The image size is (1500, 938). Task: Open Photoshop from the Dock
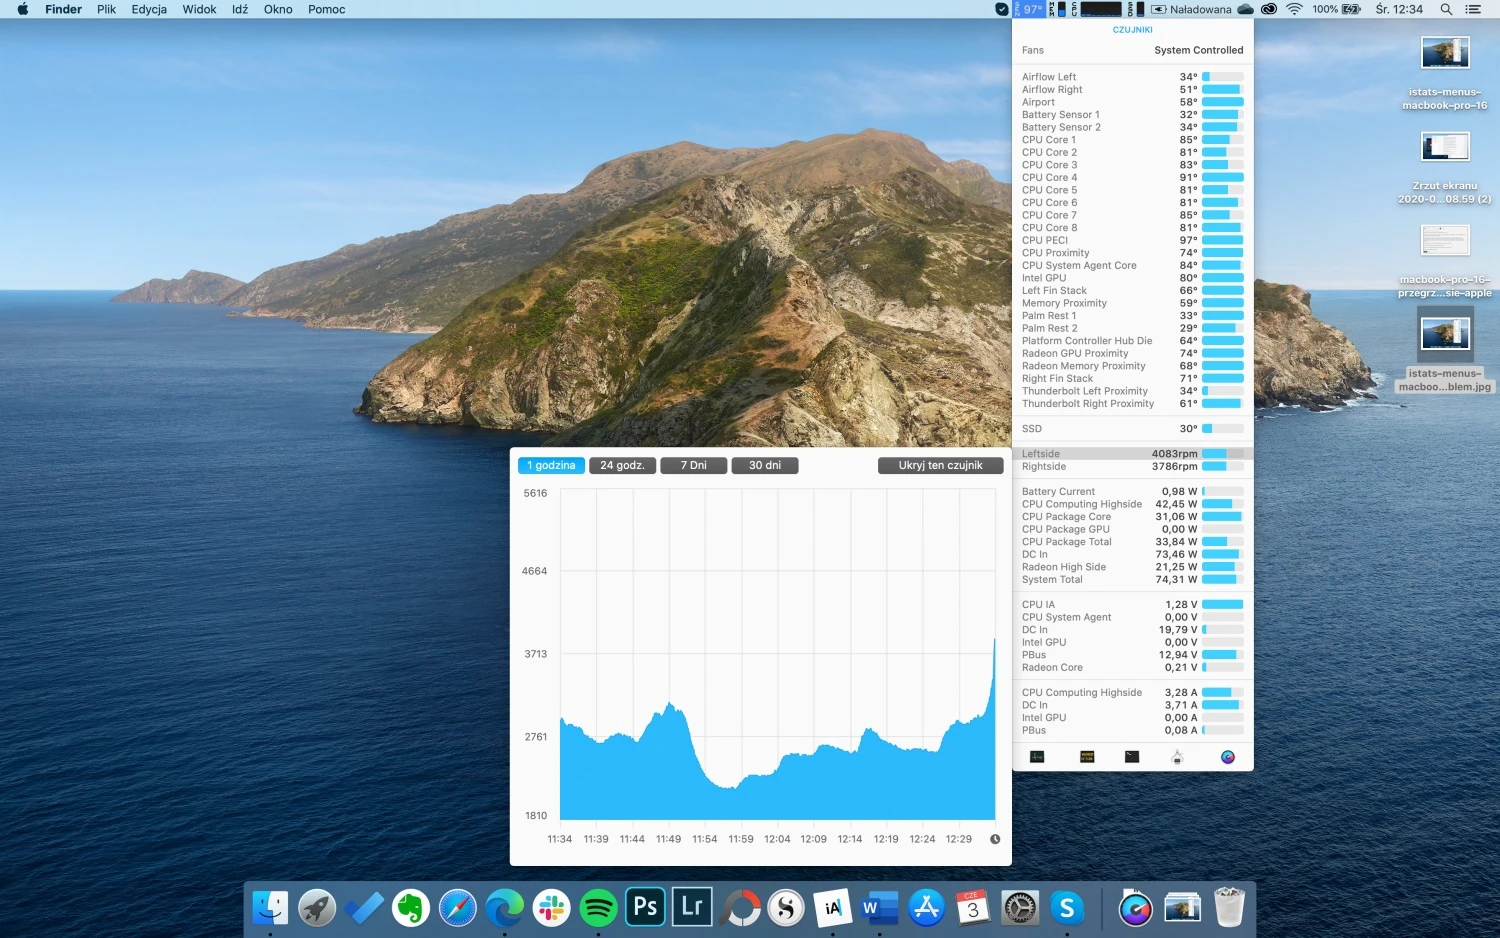645,907
